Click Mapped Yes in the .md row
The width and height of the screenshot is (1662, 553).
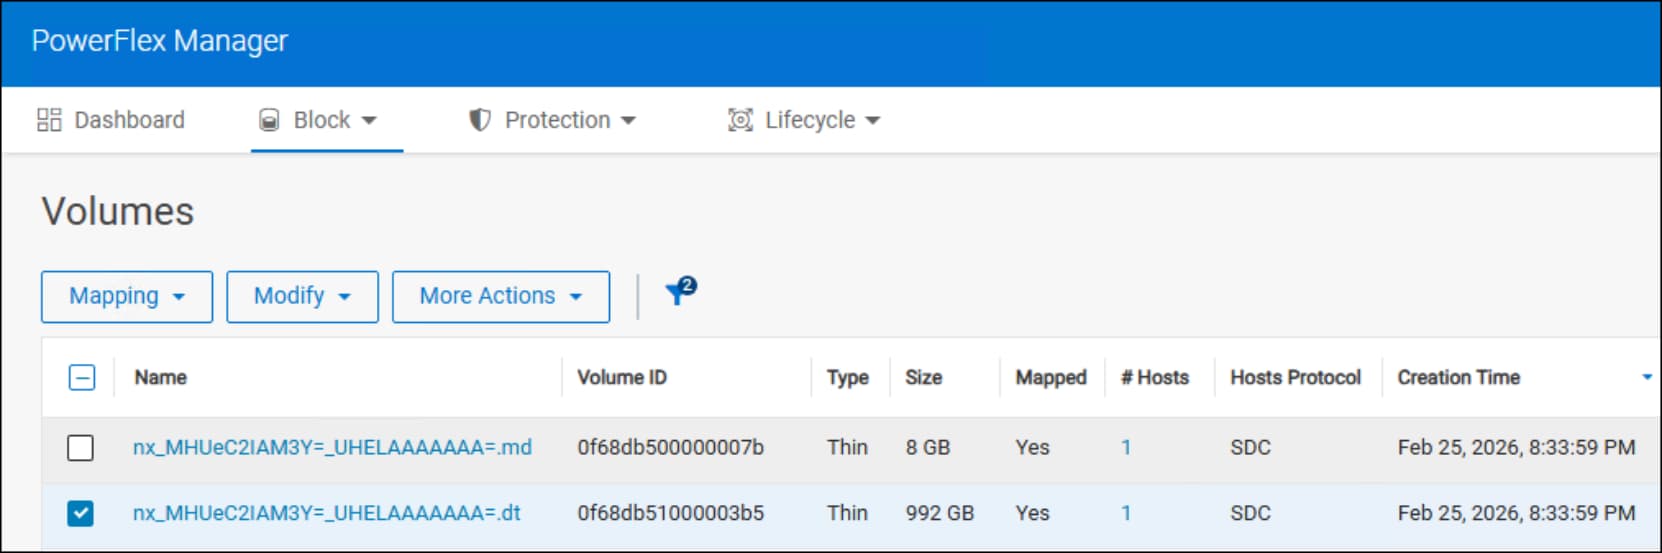coord(1032,447)
